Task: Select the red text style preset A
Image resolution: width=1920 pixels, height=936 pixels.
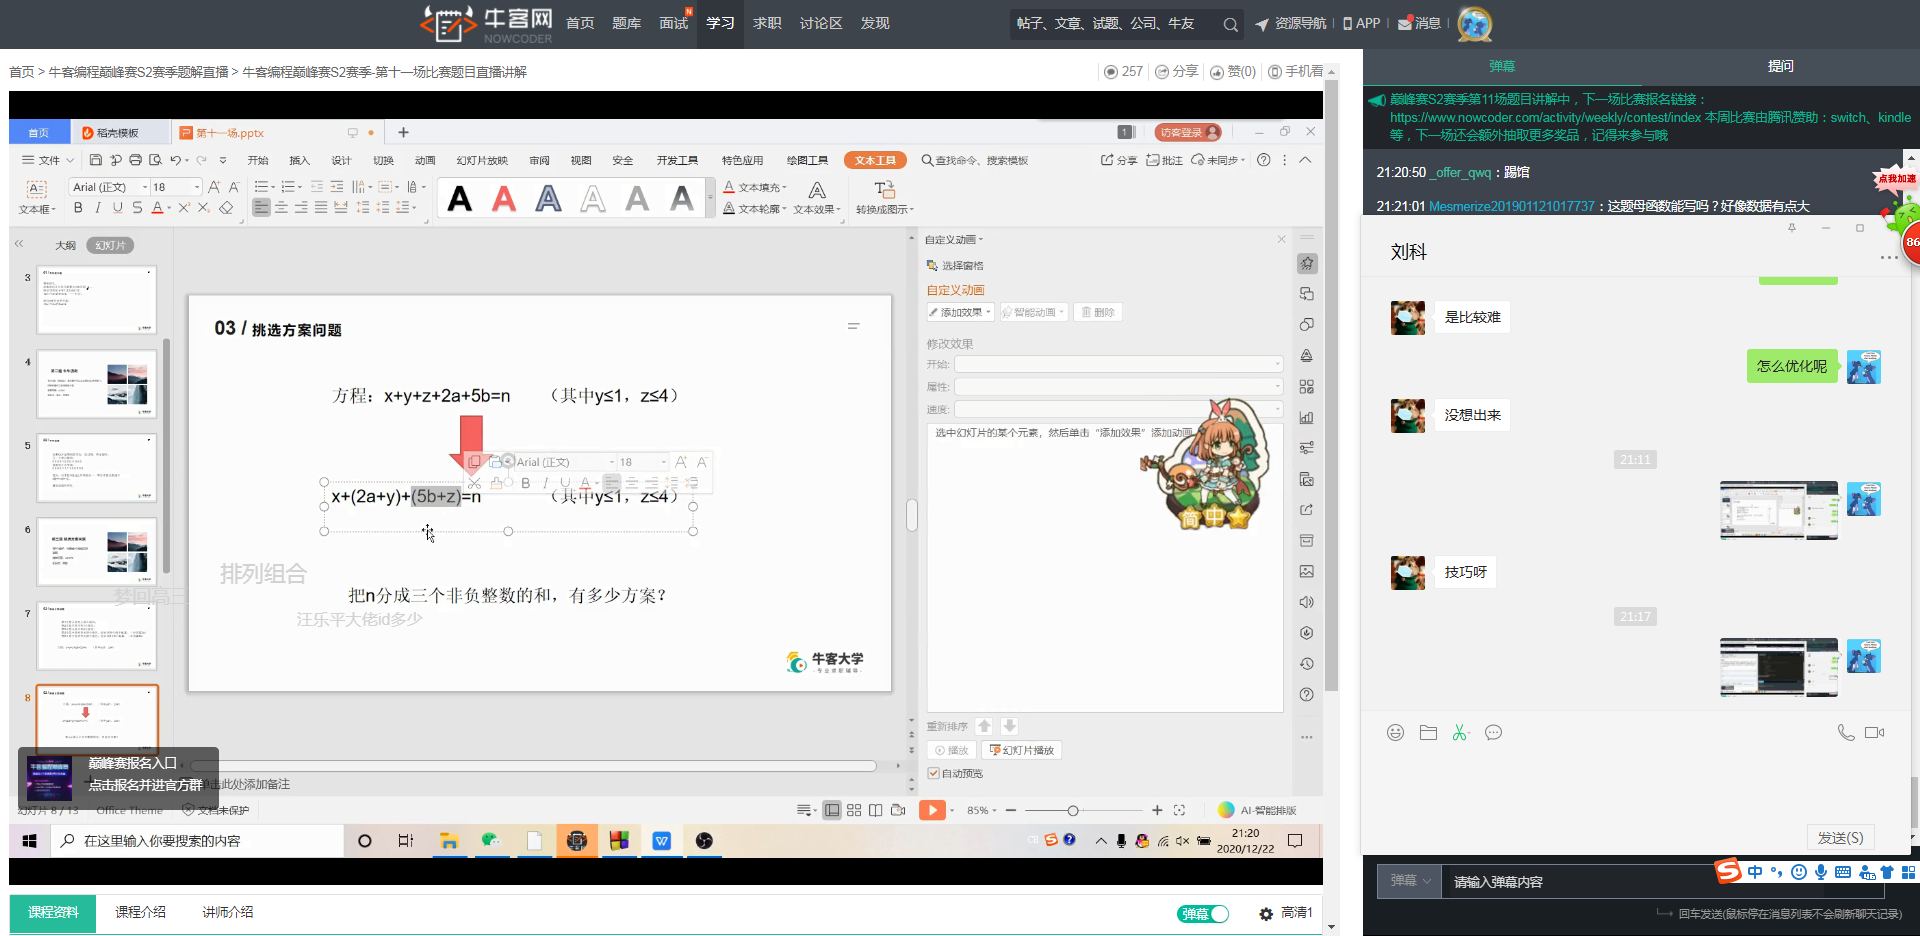Action: pos(504,199)
